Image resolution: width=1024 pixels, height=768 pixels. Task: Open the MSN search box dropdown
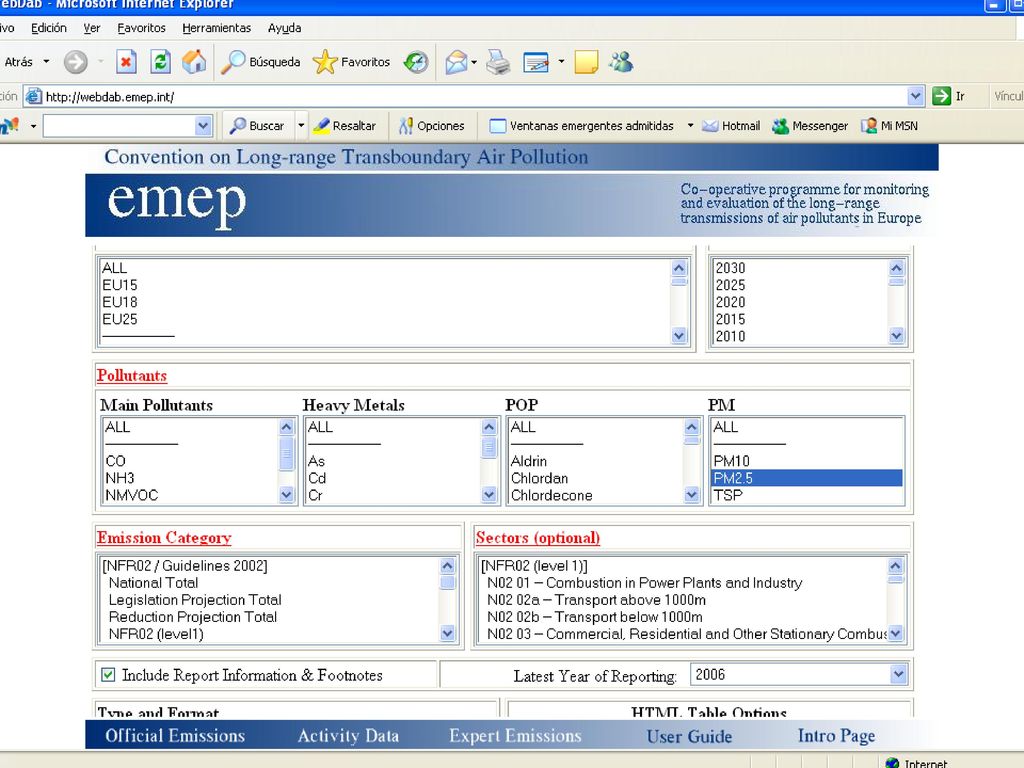click(204, 125)
